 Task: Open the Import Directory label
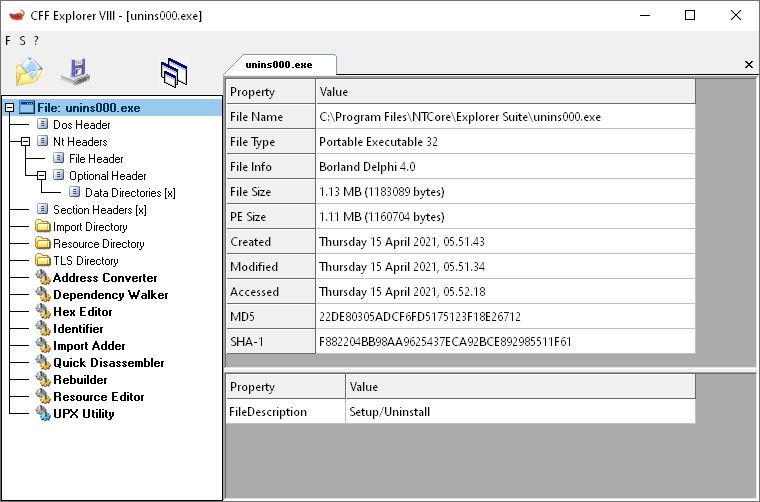click(x=90, y=226)
